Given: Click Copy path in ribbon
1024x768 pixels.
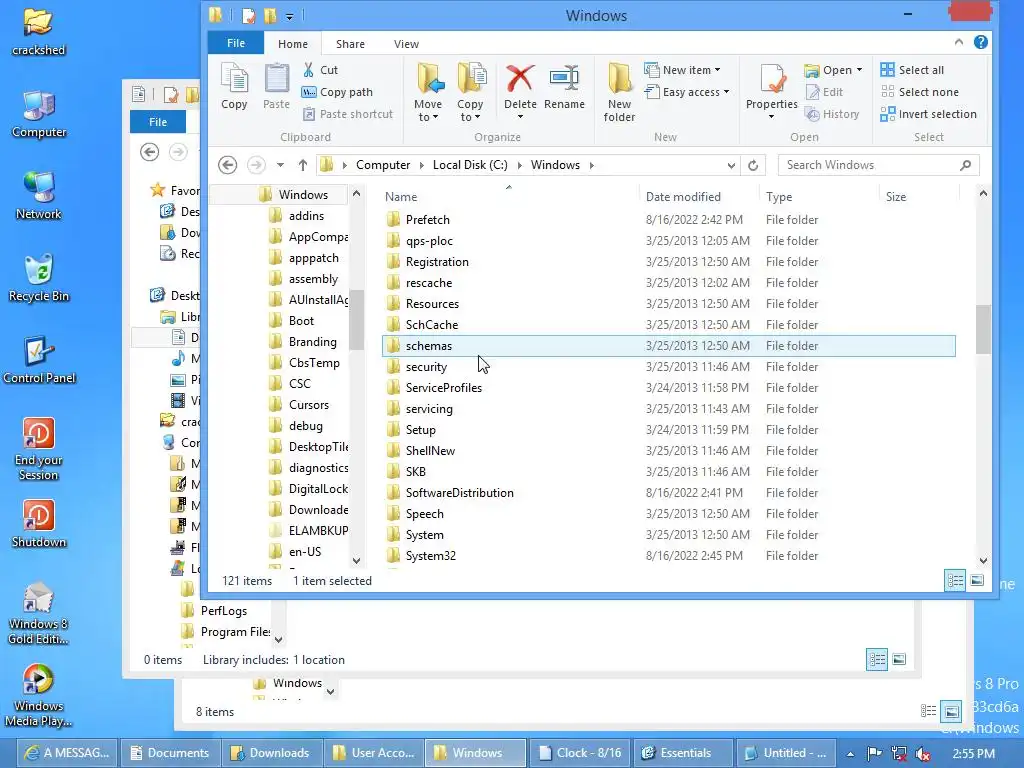Looking at the screenshot, I should pyautogui.click(x=337, y=92).
